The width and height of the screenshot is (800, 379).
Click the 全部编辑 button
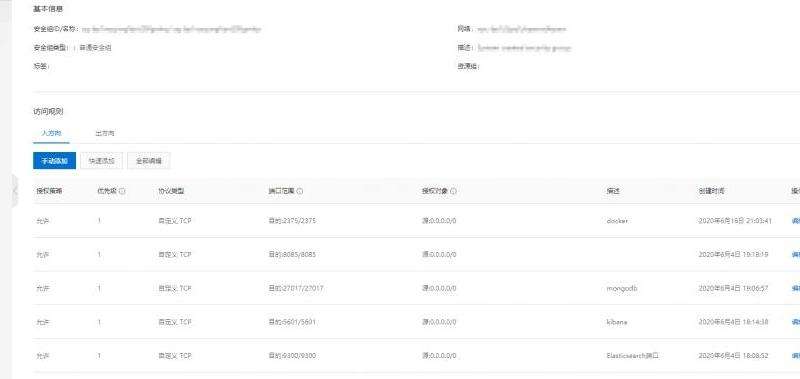[x=148, y=161]
